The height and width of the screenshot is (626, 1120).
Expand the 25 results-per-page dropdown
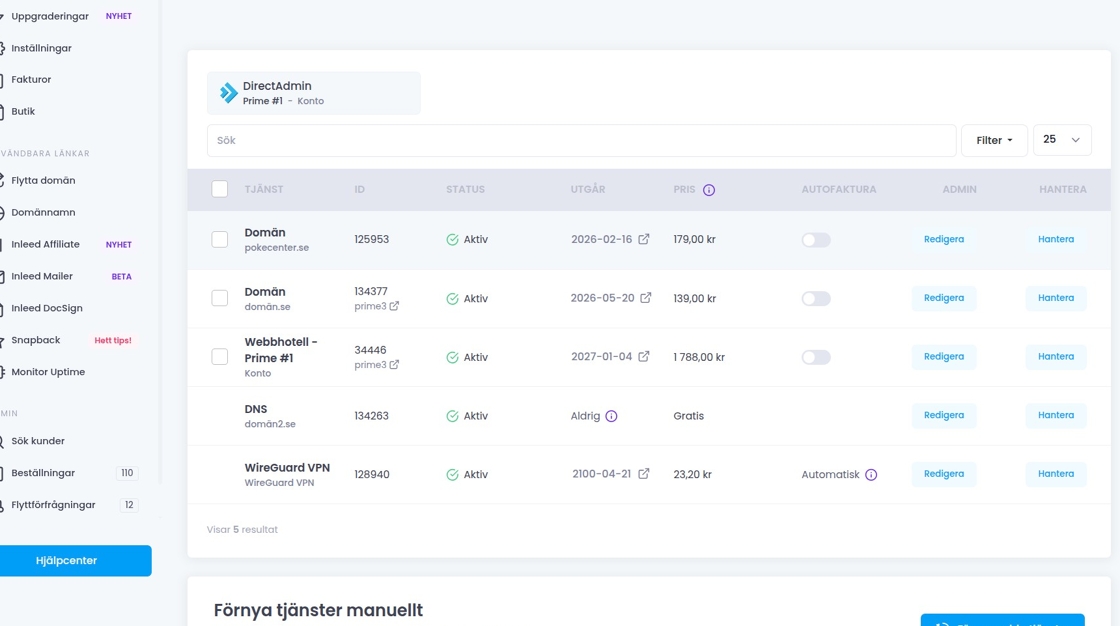click(1061, 140)
